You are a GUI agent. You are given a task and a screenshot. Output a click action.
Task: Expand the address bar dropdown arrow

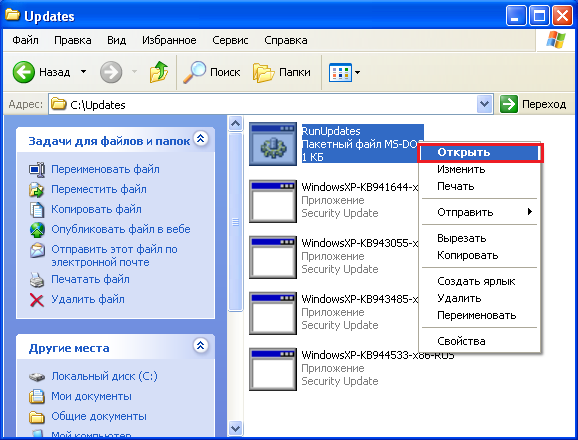484,105
